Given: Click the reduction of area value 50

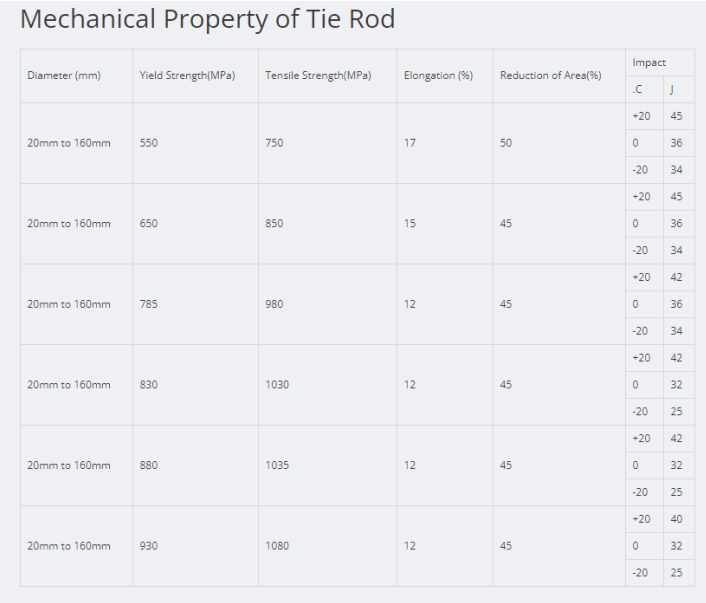Looking at the screenshot, I should [x=506, y=143].
